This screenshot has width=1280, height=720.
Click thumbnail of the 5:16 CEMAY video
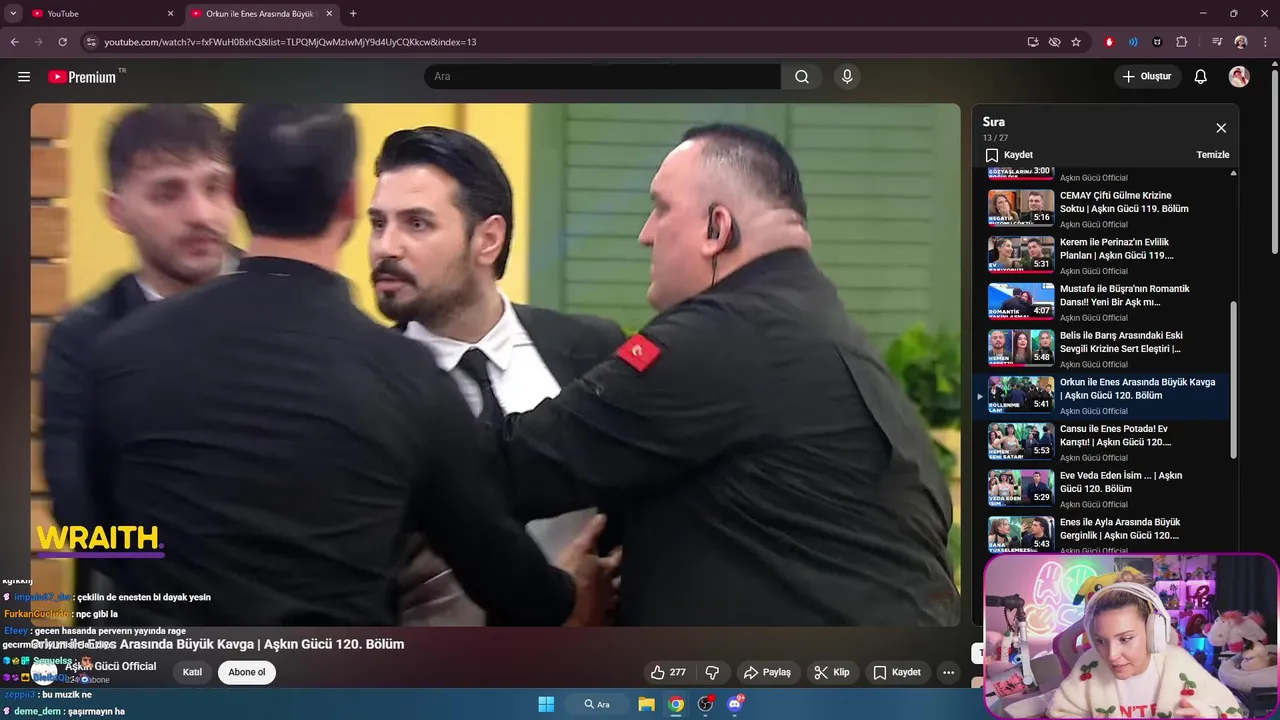pyautogui.click(x=1021, y=207)
